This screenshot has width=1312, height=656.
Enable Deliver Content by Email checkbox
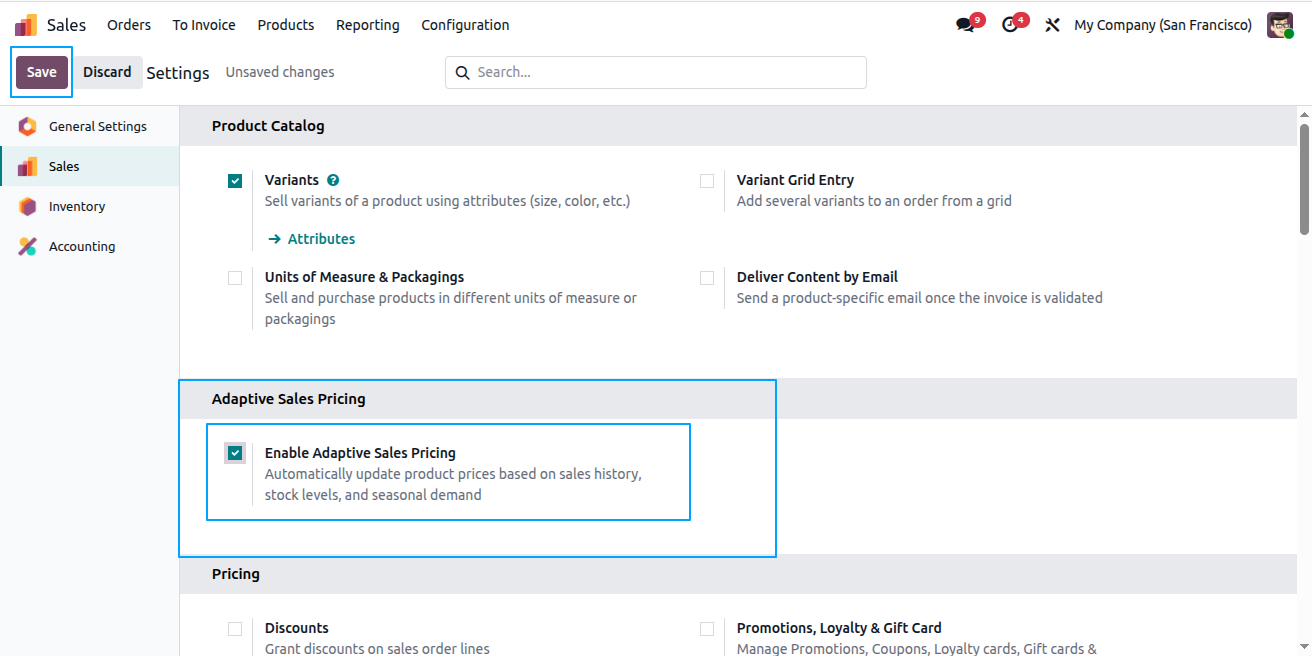(707, 278)
